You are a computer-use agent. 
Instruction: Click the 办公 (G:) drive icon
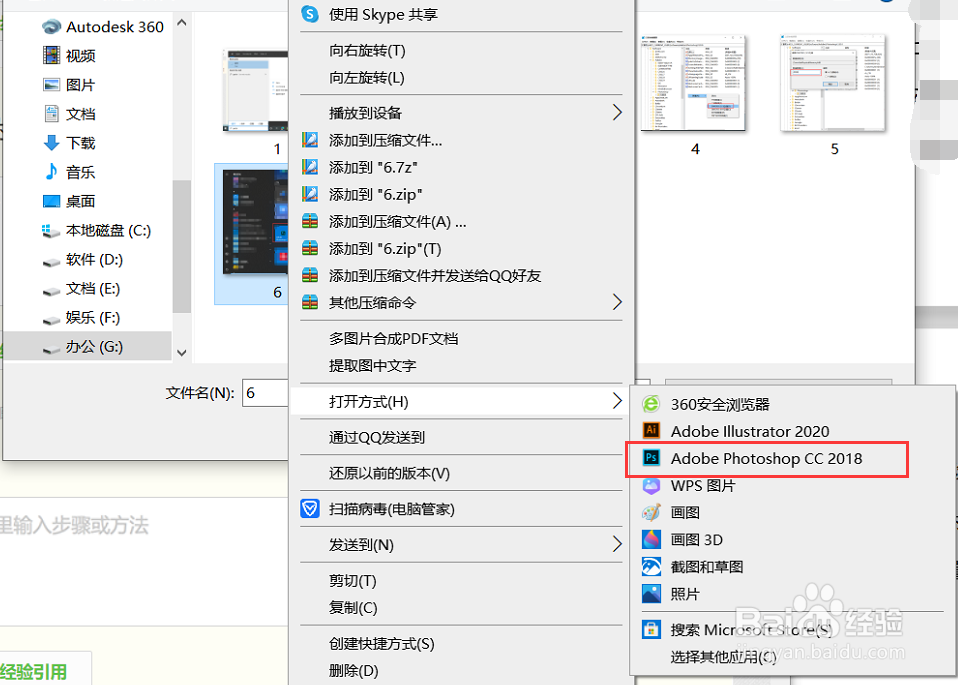click(x=51, y=349)
